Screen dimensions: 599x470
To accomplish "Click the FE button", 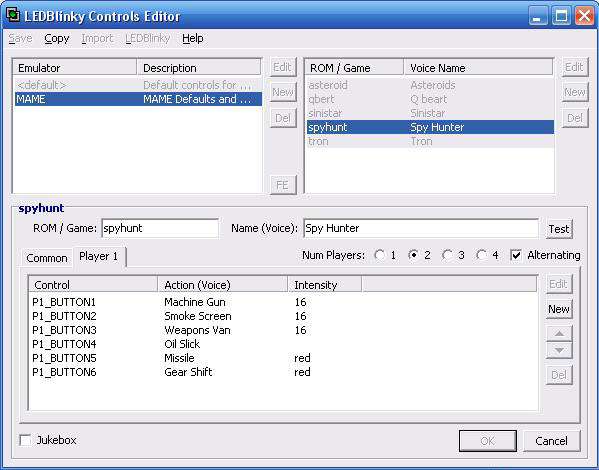I will (283, 185).
